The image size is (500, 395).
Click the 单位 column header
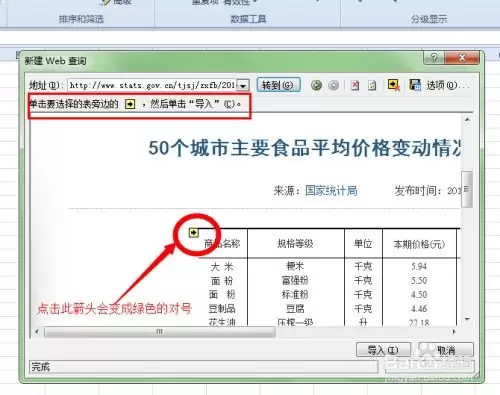(x=363, y=244)
